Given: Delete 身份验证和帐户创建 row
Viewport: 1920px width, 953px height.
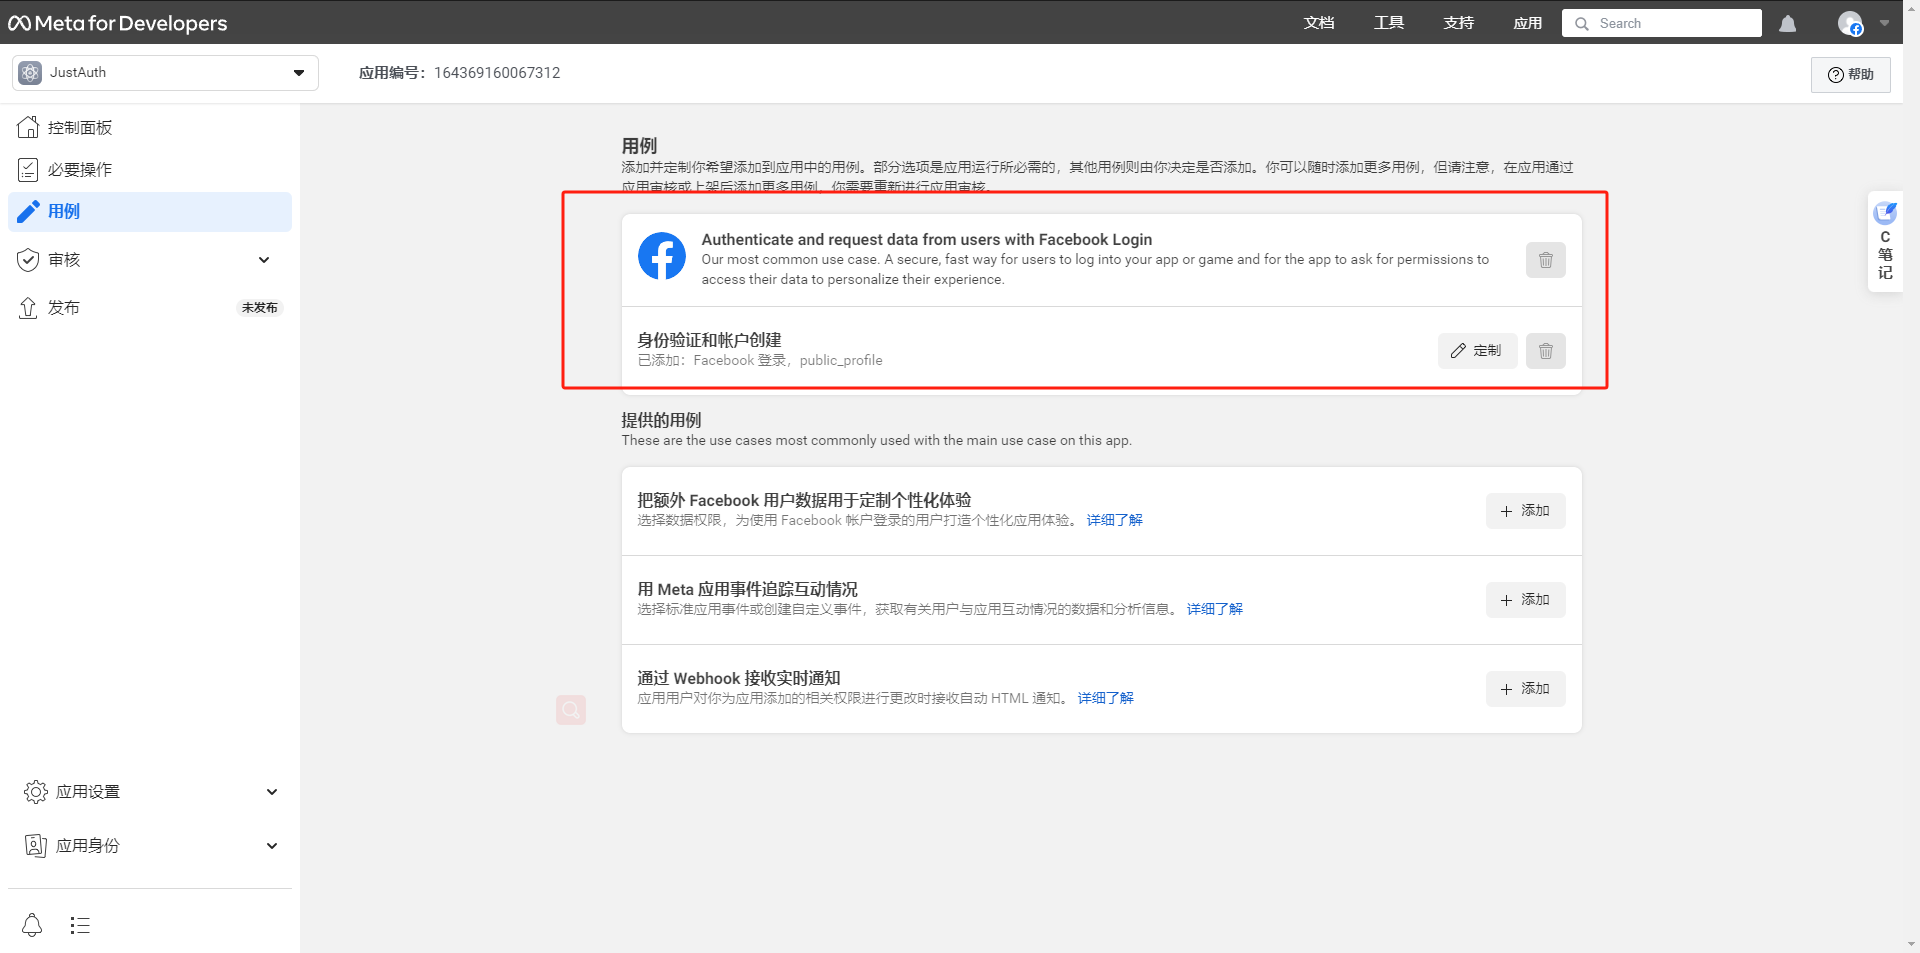Looking at the screenshot, I should 1546,351.
